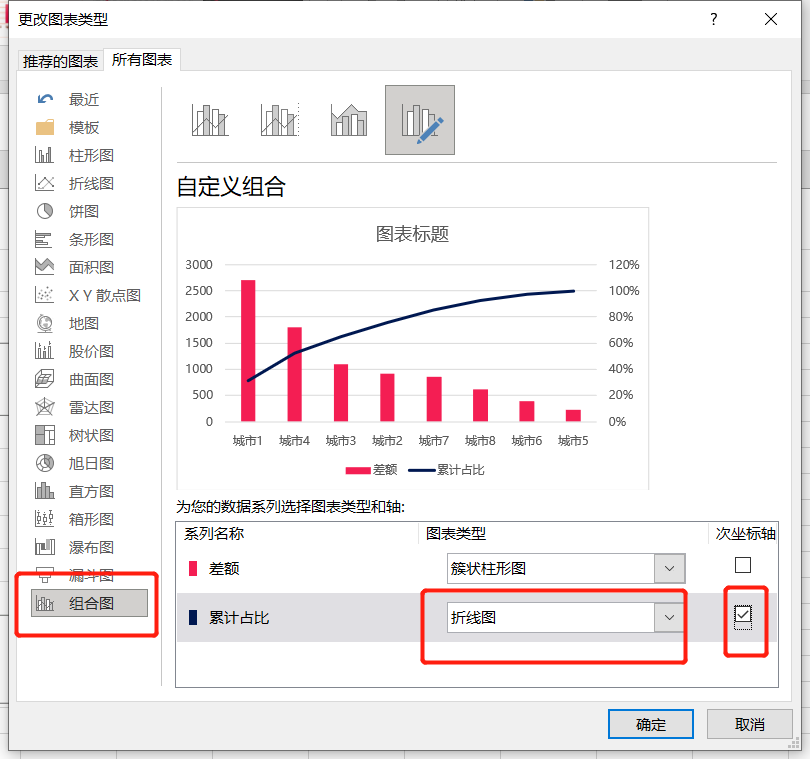Enable secondary axis for 差额 series
Screen dimensions: 810x759
(x=743, y=565)
